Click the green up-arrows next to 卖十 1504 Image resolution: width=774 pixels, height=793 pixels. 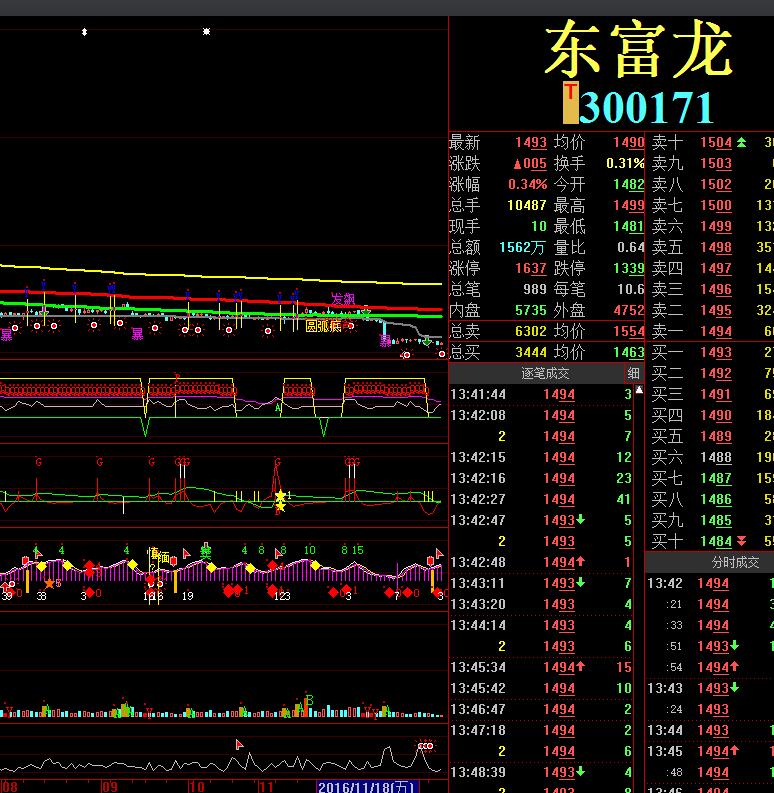[741, 142]
